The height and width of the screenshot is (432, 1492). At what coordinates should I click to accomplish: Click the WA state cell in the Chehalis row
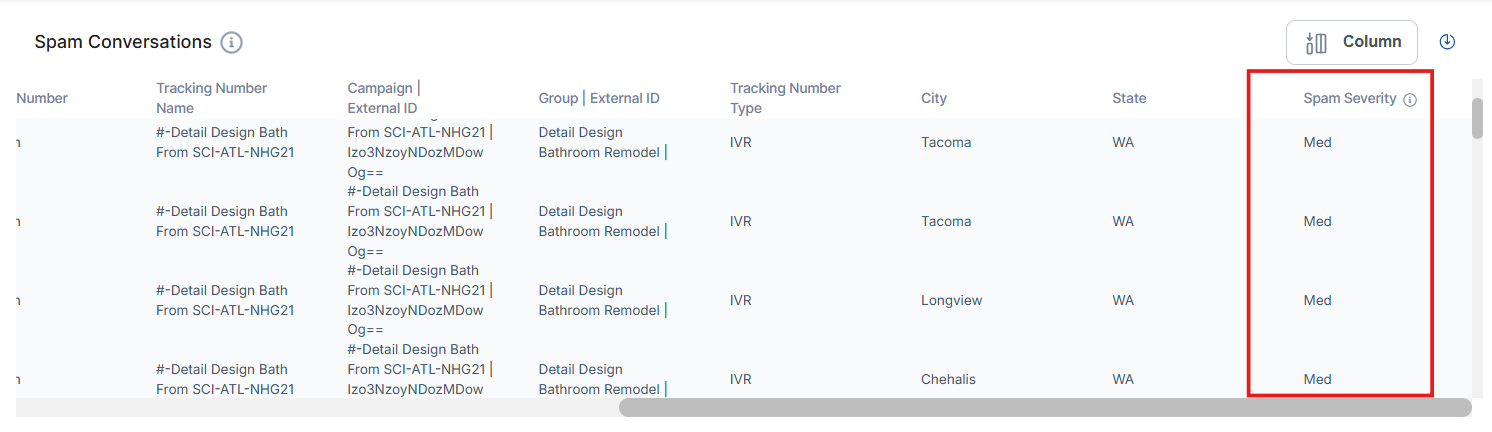pyautogui.click(x=1123, y=379)
